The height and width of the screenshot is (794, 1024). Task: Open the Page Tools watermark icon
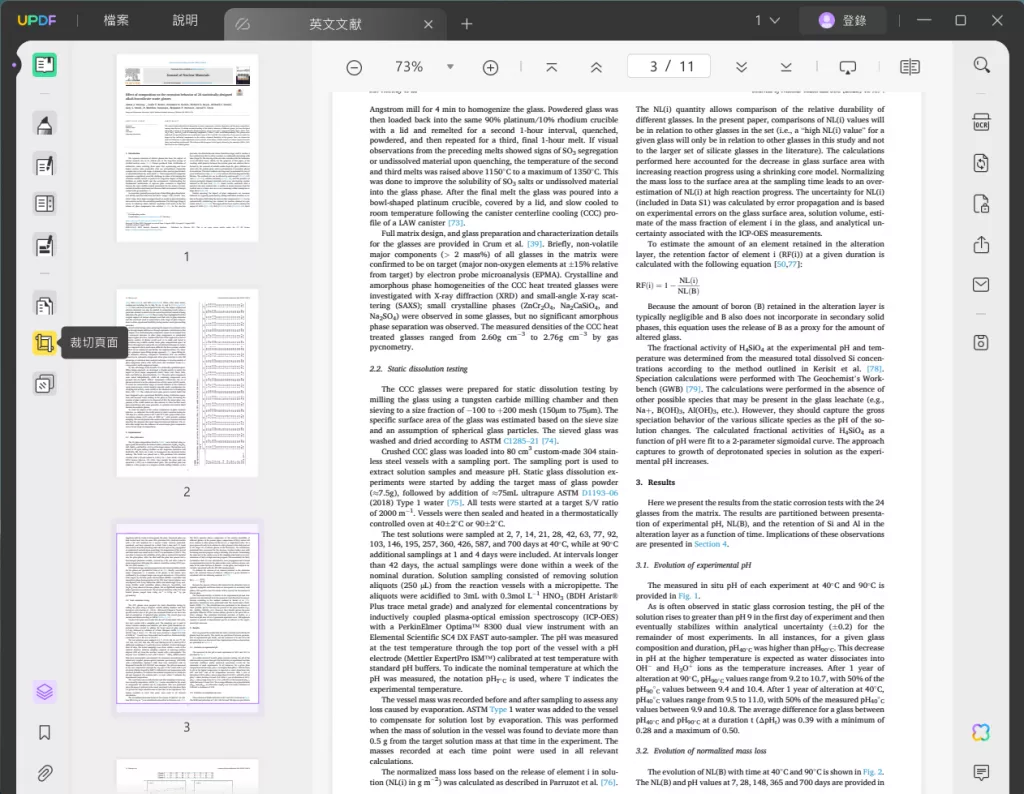coord(44,384)
